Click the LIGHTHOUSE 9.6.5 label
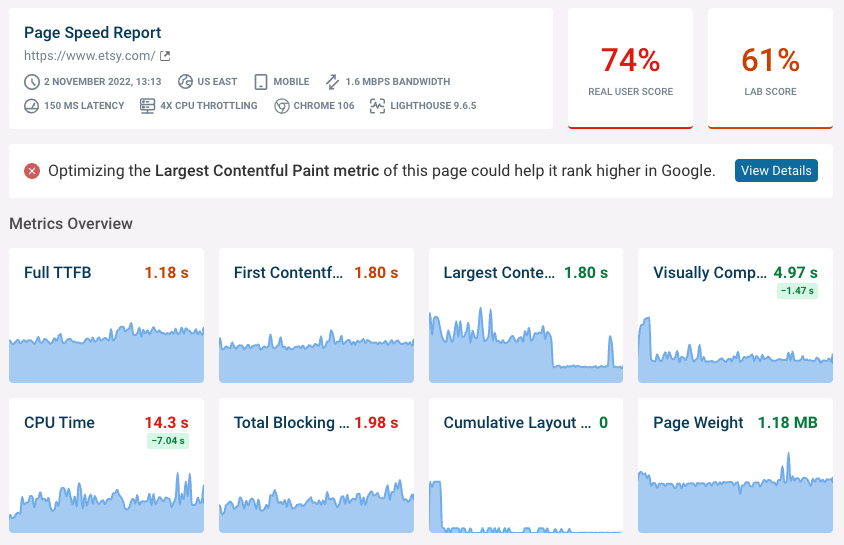 coord(433,106)
